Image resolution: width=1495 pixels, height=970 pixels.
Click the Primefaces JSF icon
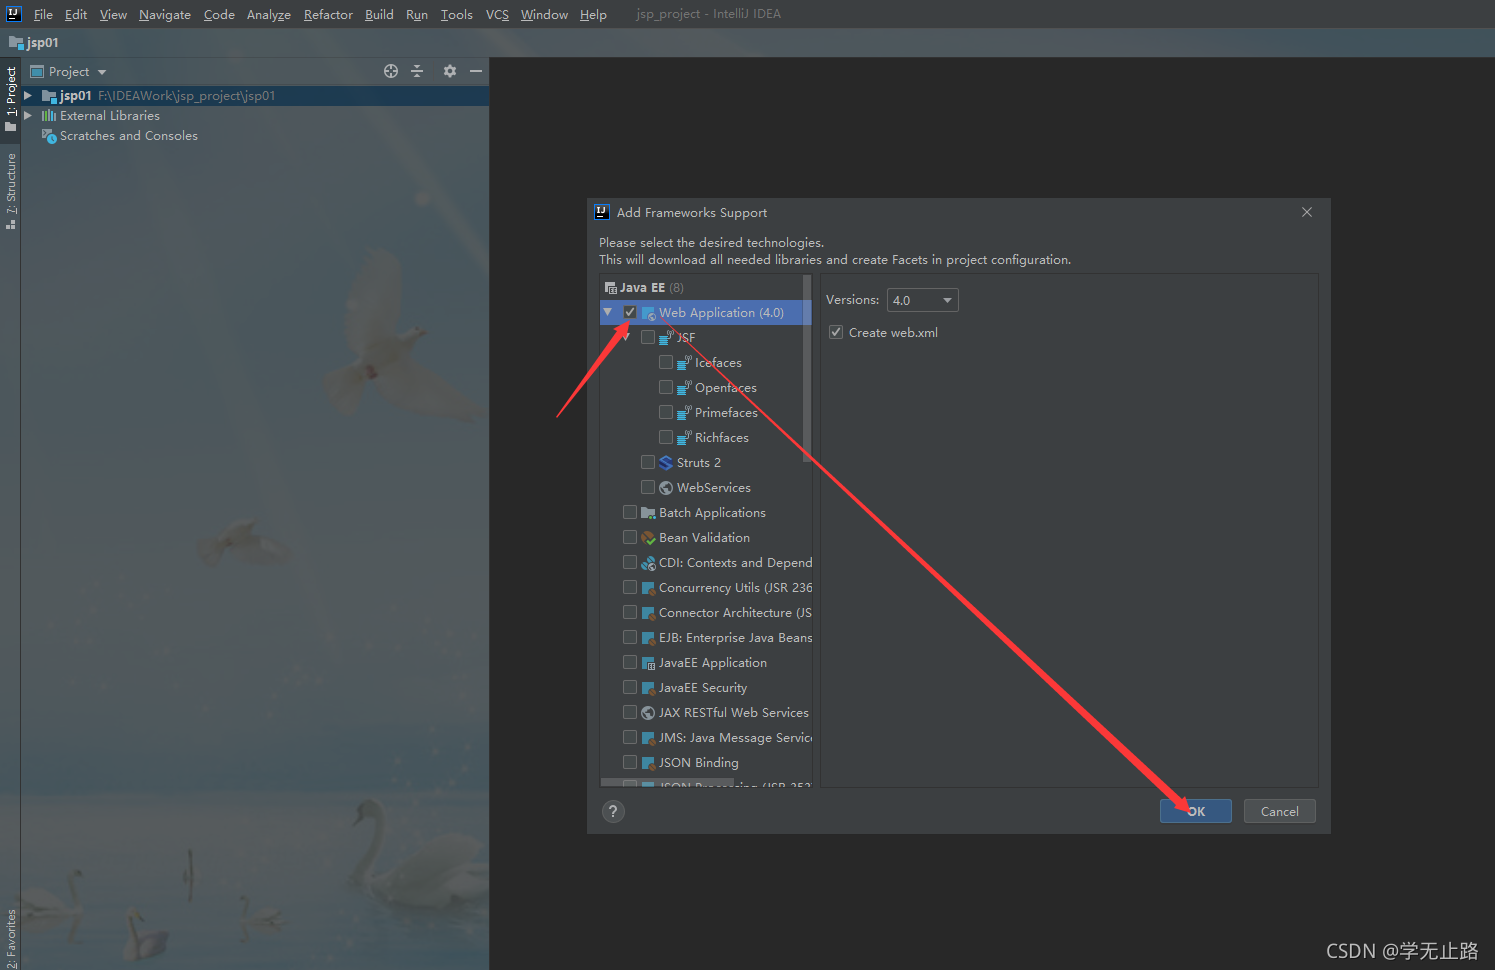pos(684,413)
